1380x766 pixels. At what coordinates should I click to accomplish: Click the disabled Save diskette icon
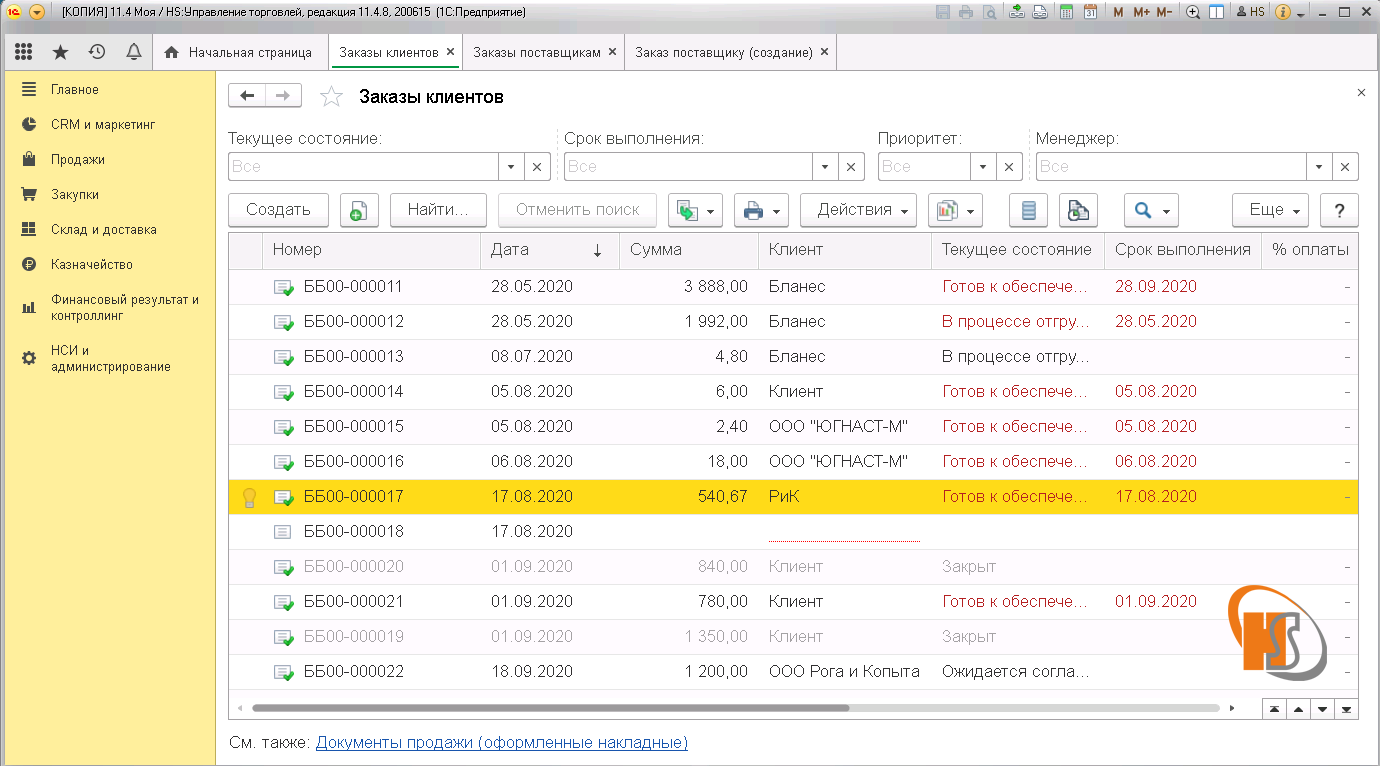click(x=942, y=12)
